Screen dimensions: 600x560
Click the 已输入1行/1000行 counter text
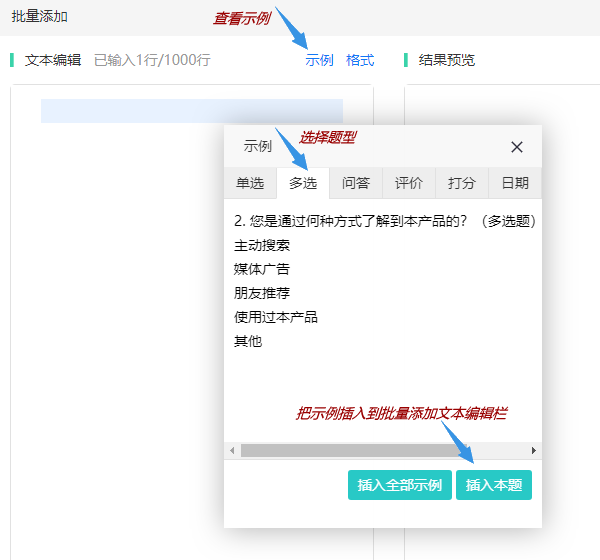point(152,60)
